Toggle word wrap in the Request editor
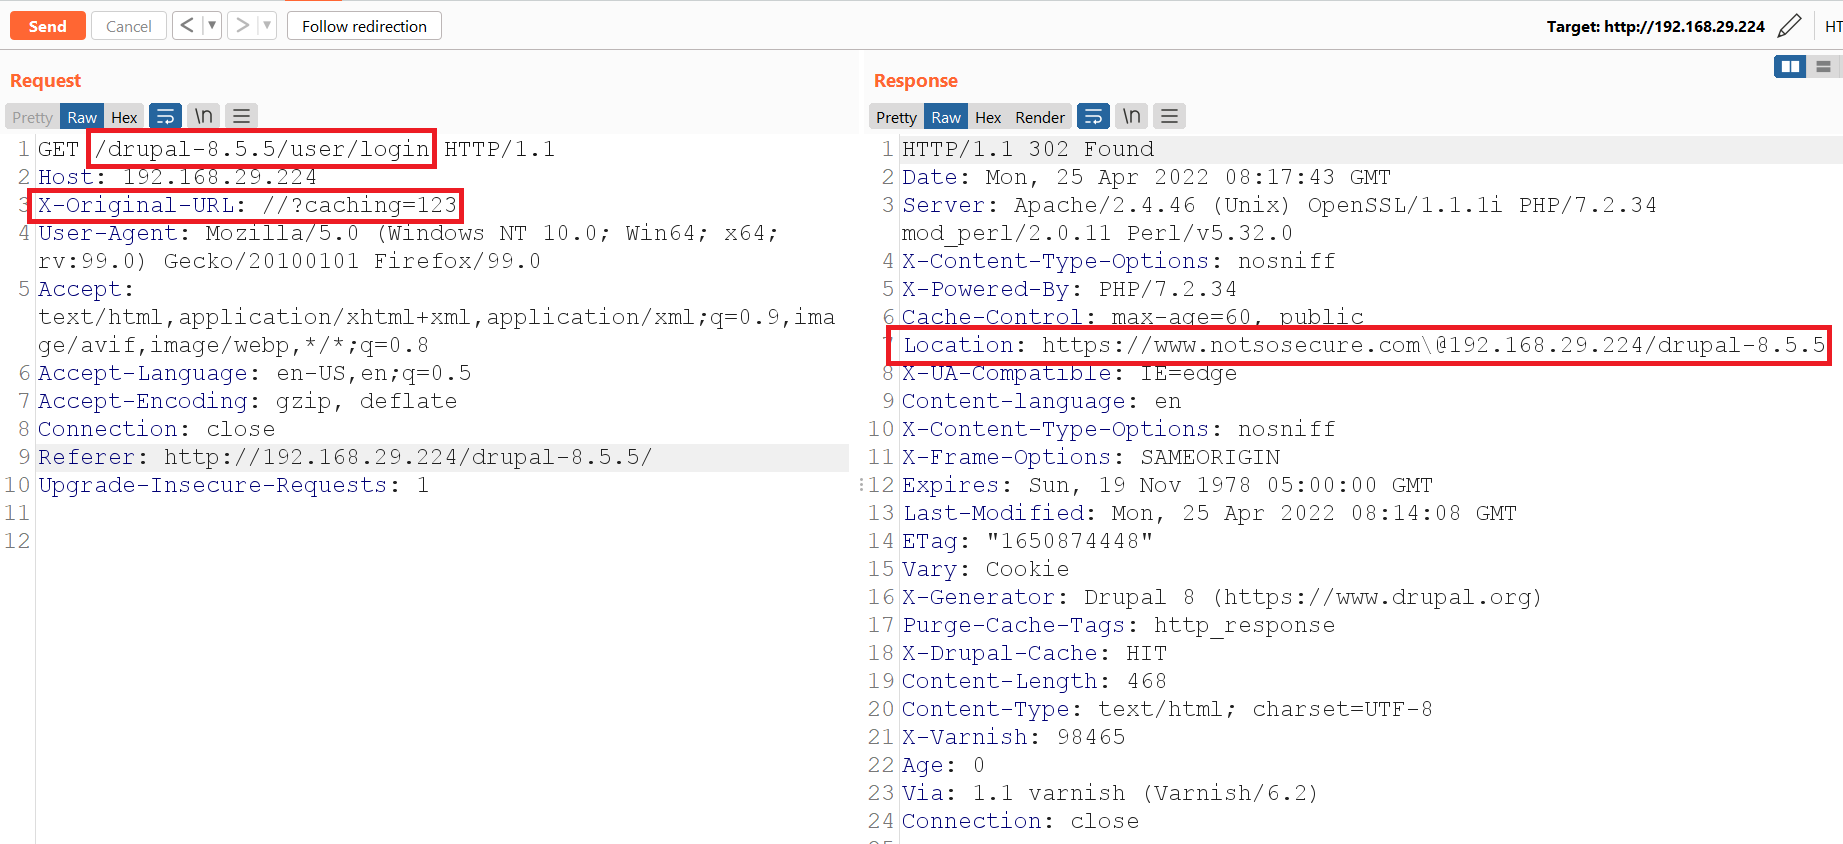Screen dimensions: 1843x844 click(x=165, y=117)
